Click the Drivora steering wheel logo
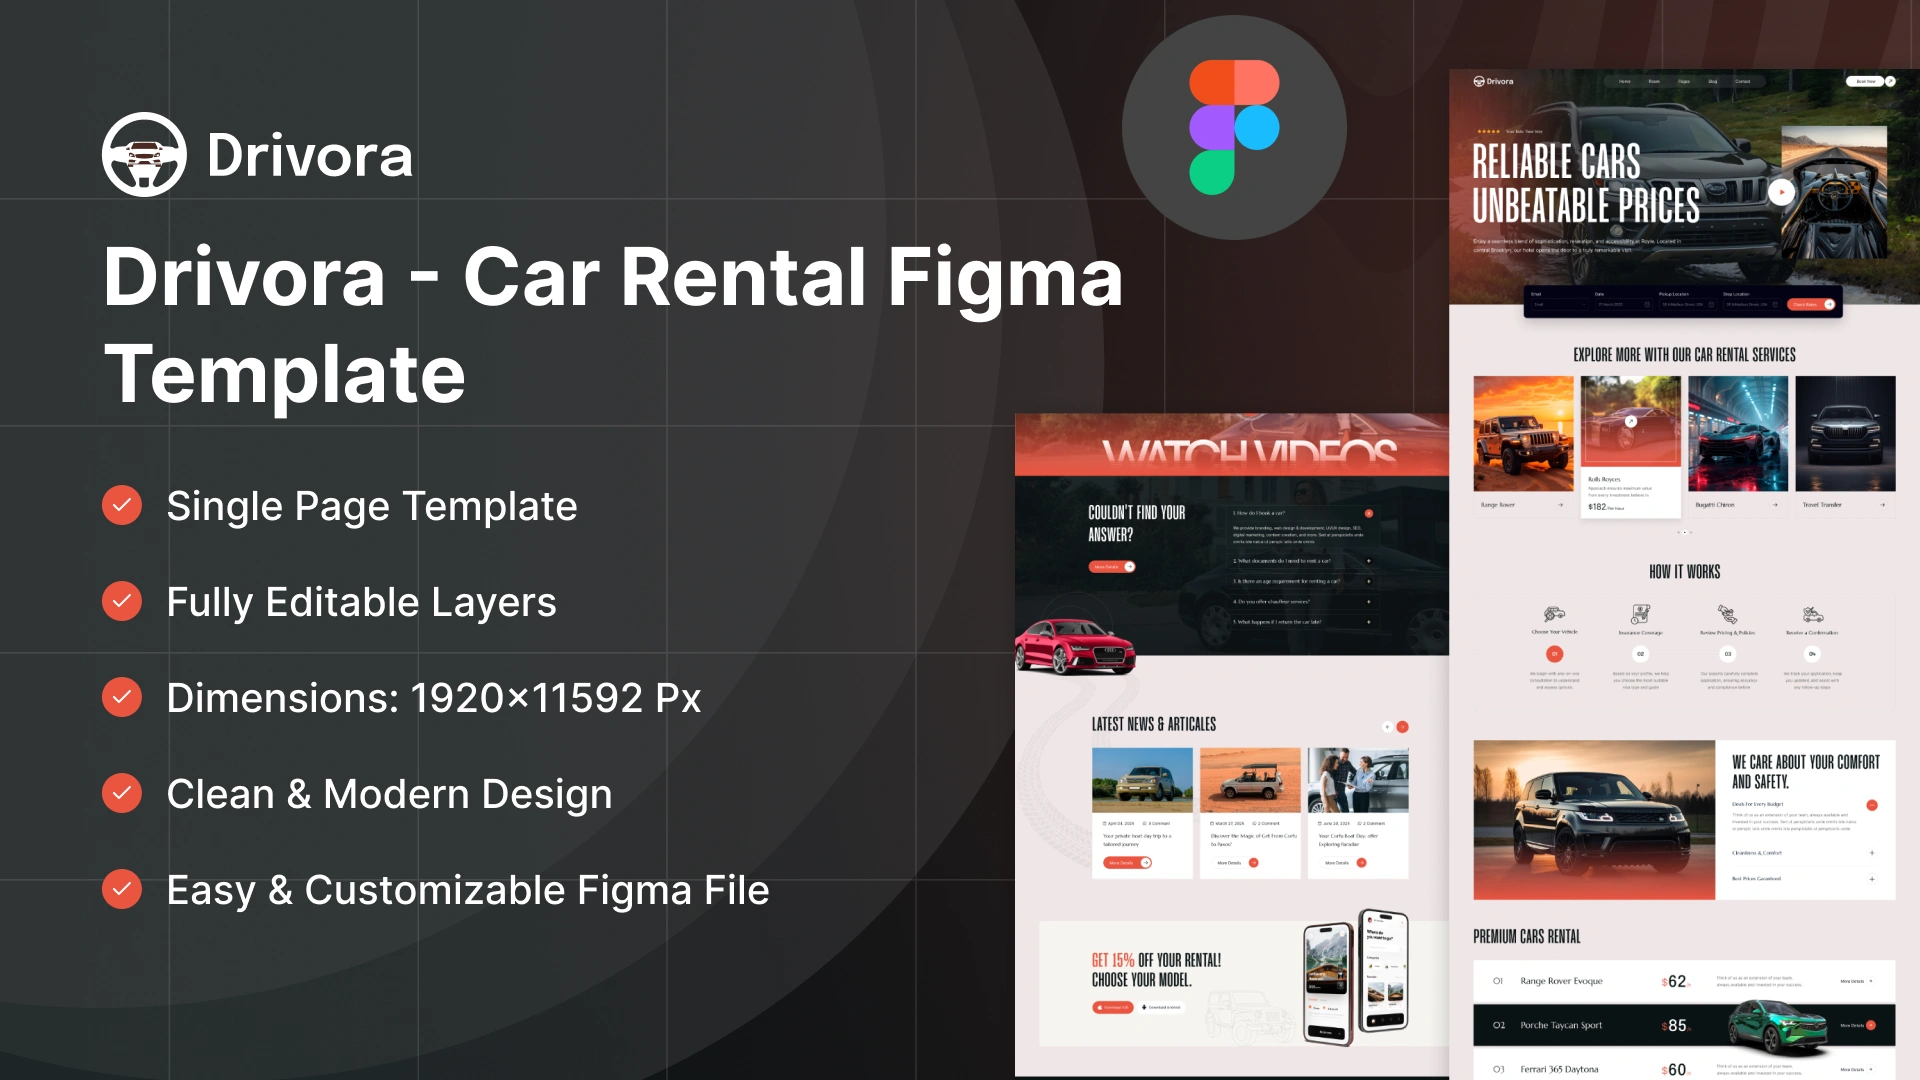1920x1080 pixels. tap(144, 154)
